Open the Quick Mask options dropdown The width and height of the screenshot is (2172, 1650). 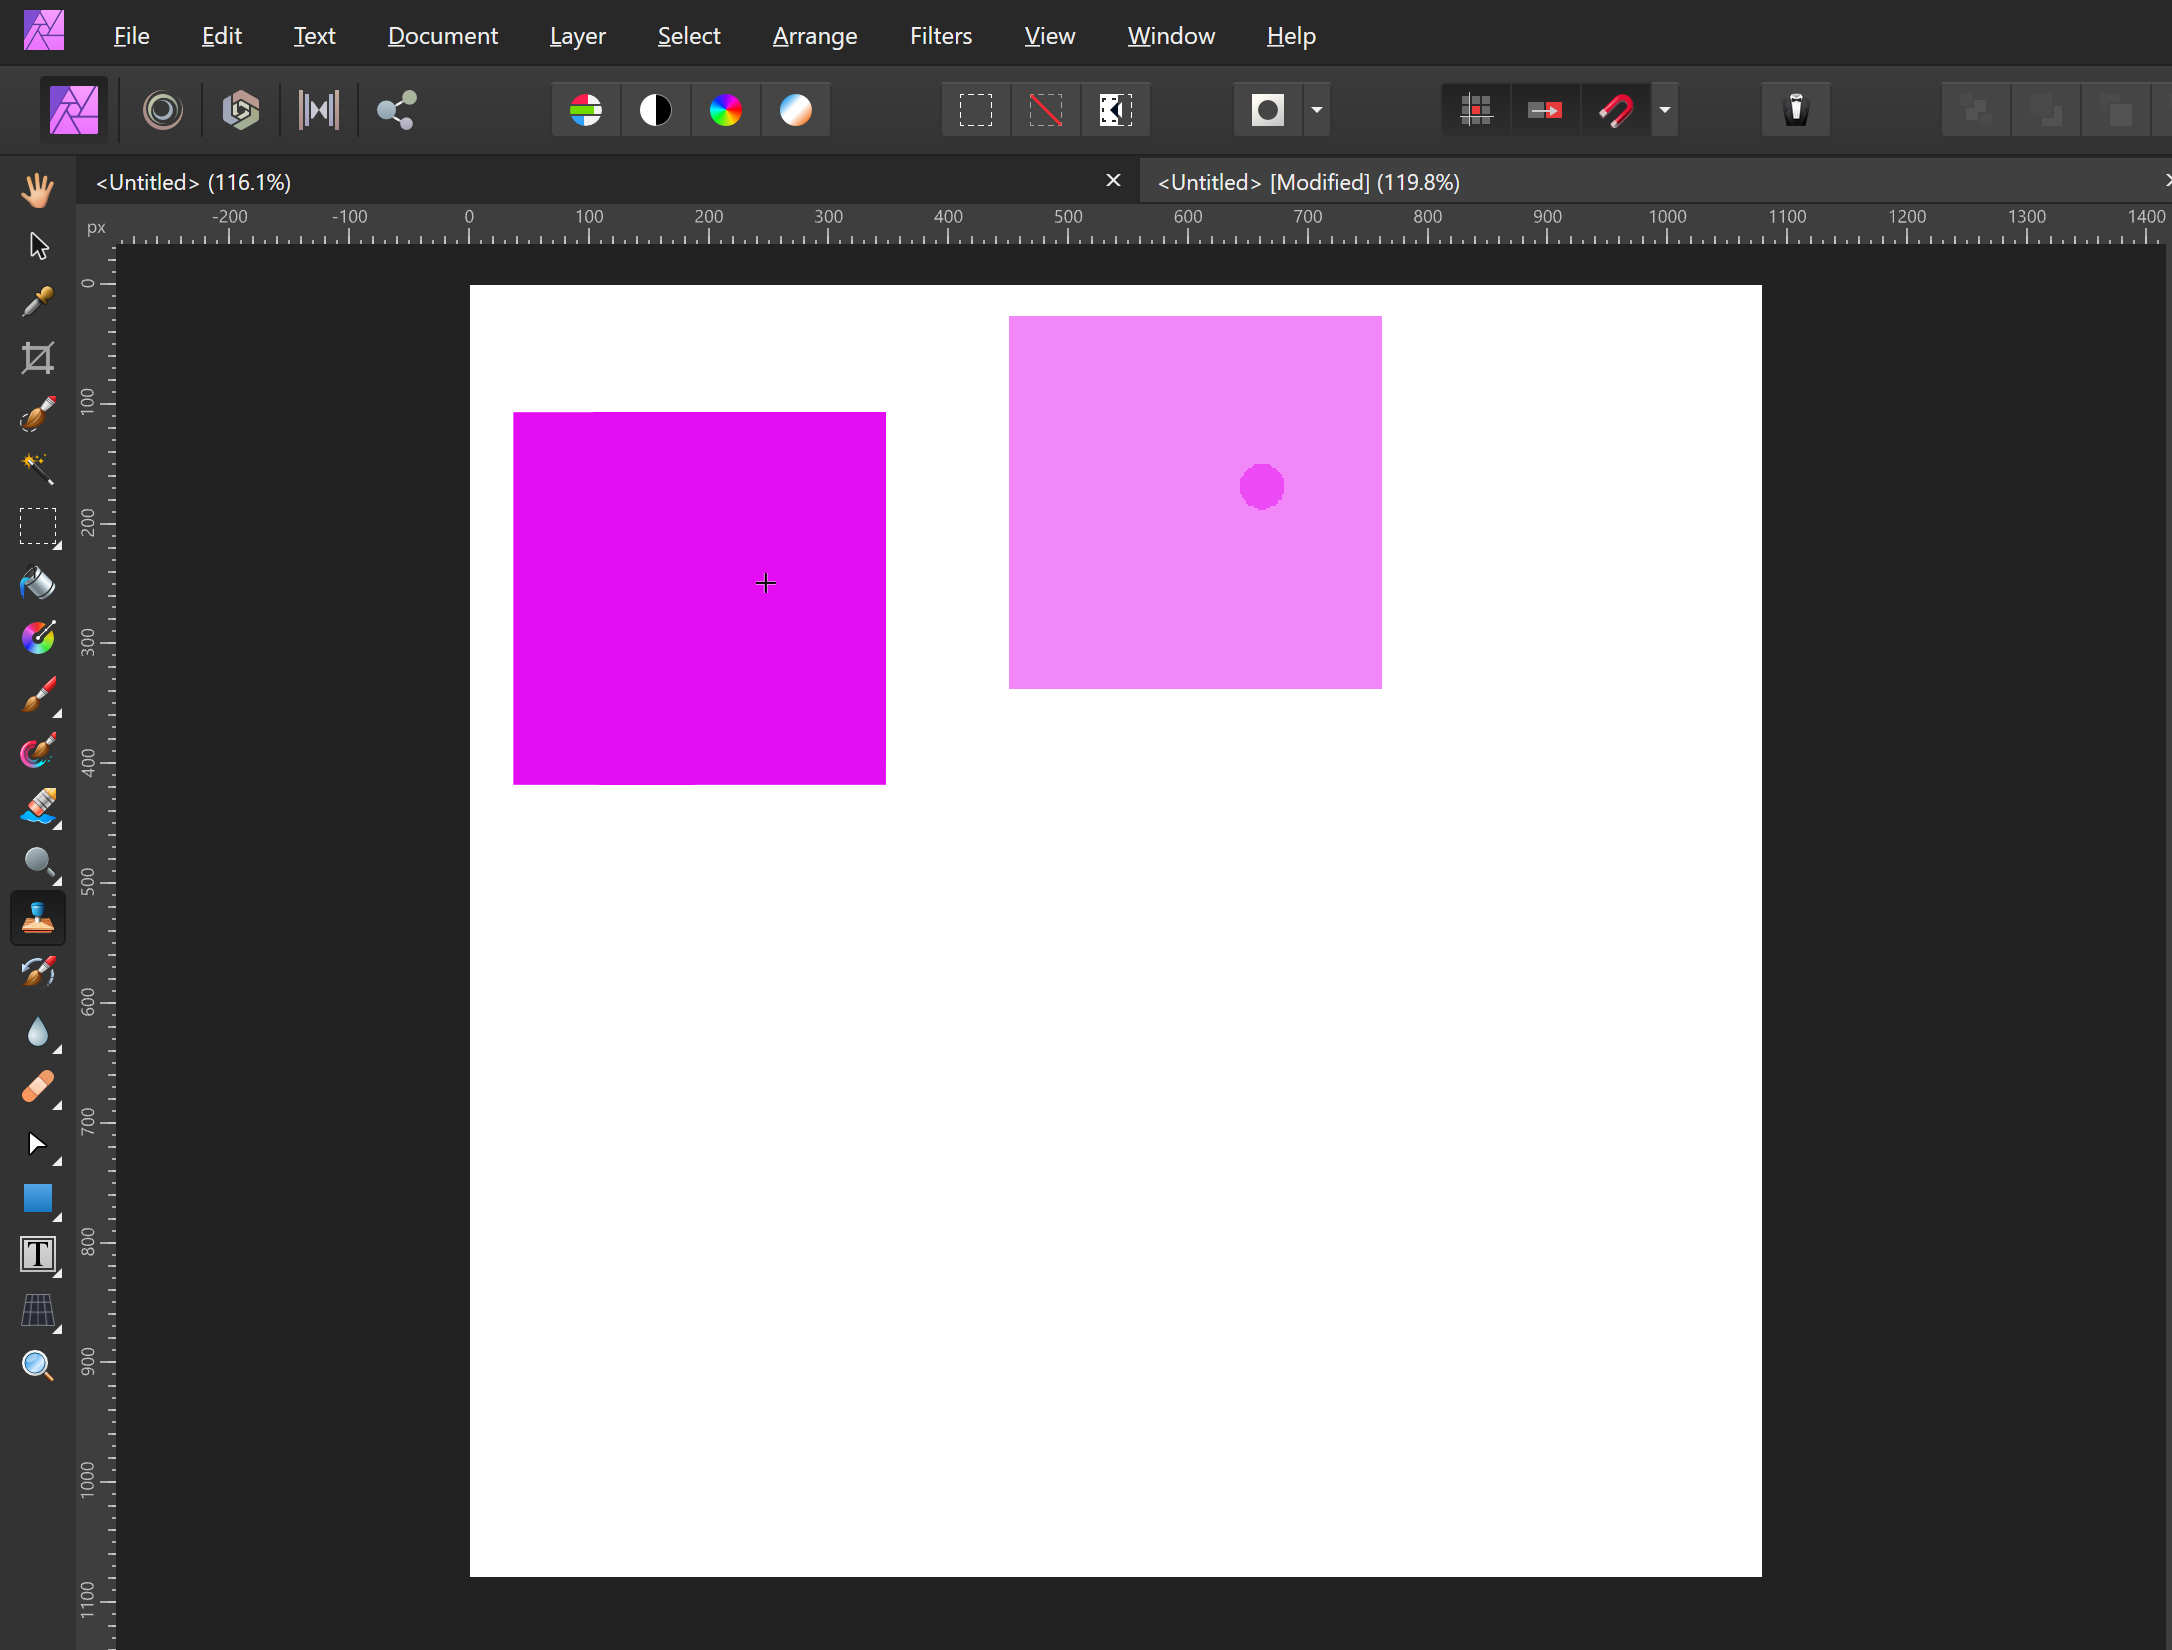coord(1317,110)
